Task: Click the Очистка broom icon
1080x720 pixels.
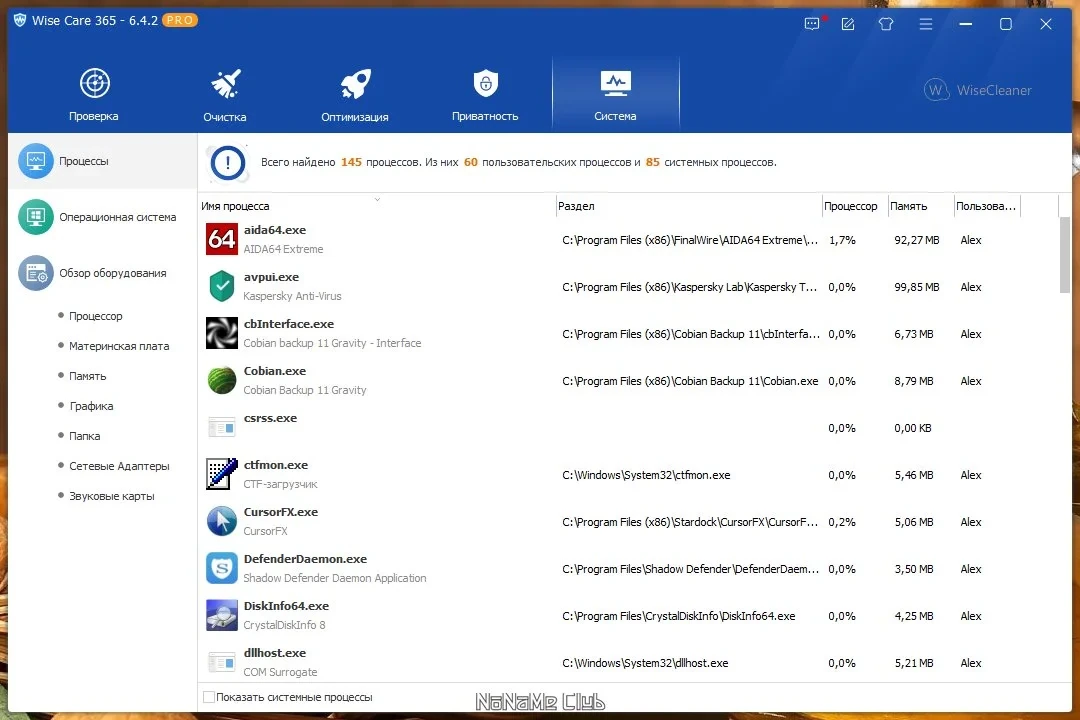Action: [225, 83]
